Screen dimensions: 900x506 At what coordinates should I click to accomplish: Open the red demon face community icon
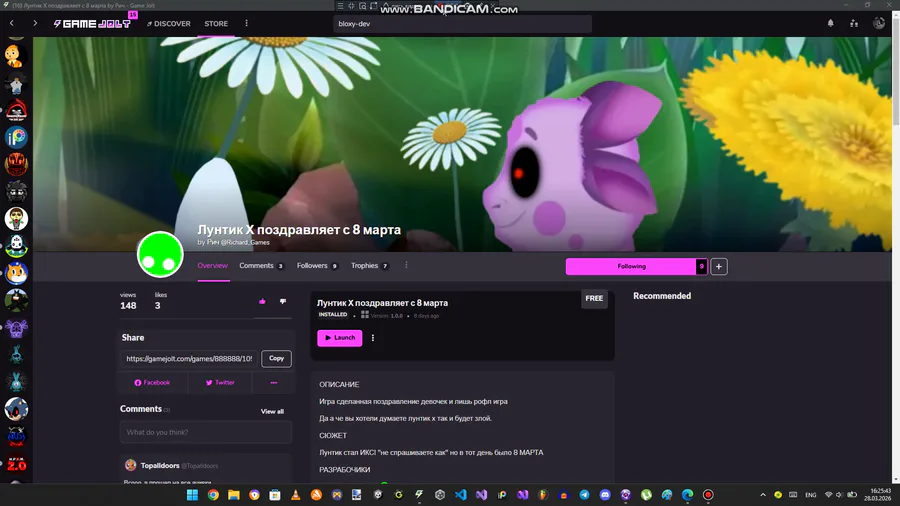(x=16, y=165)
